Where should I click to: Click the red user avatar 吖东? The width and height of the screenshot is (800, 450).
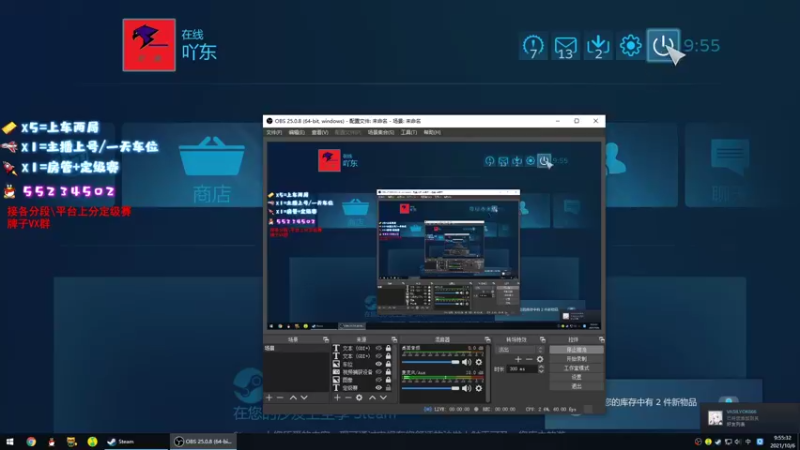[x=149, y=45]
